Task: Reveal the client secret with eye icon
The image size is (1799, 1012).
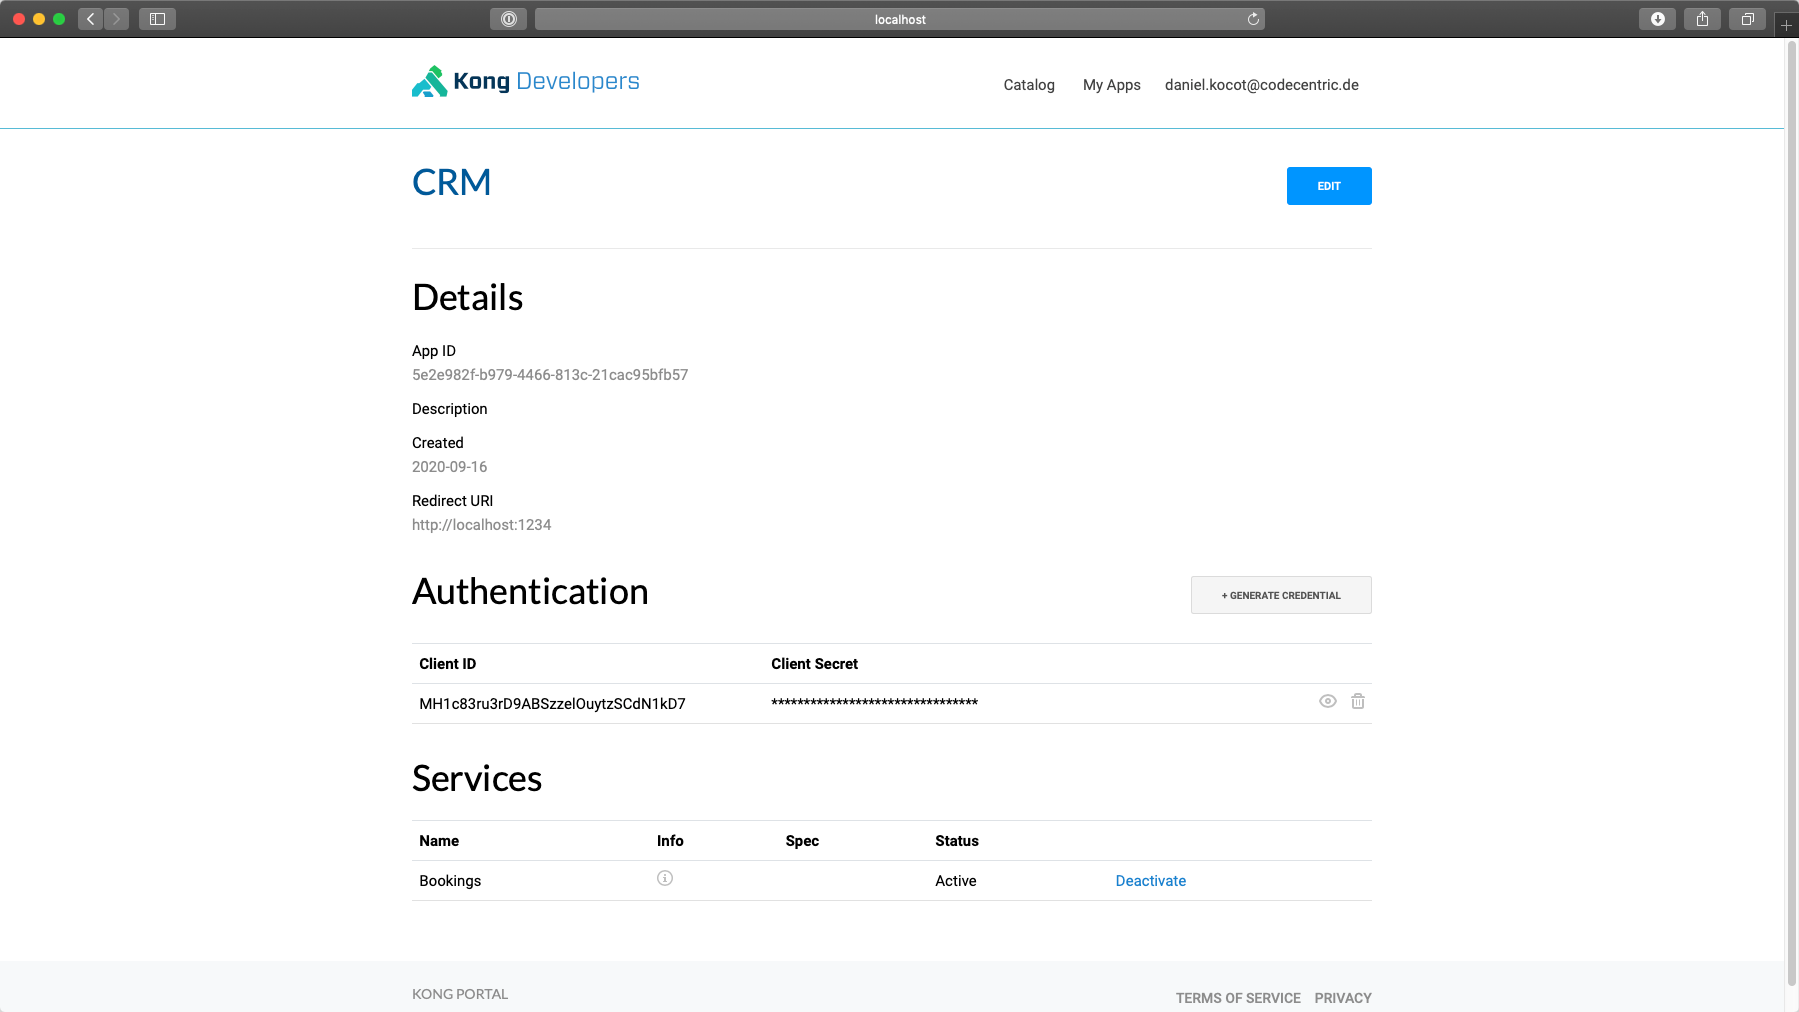Action: point(1328,701)
